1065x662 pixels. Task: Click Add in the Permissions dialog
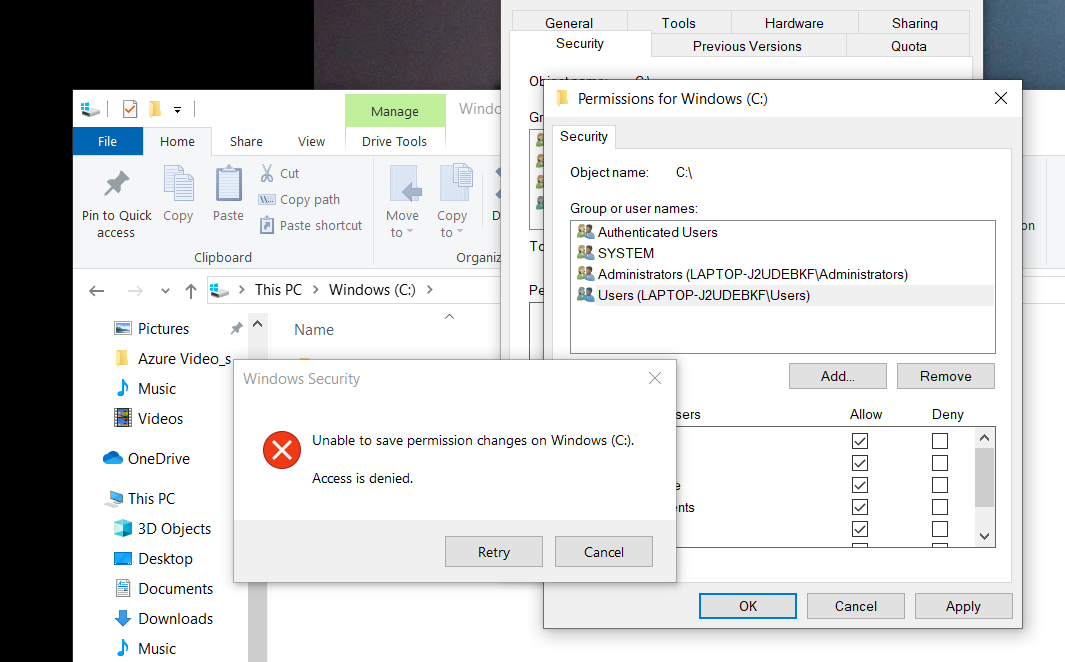click(x=837, y=376)
